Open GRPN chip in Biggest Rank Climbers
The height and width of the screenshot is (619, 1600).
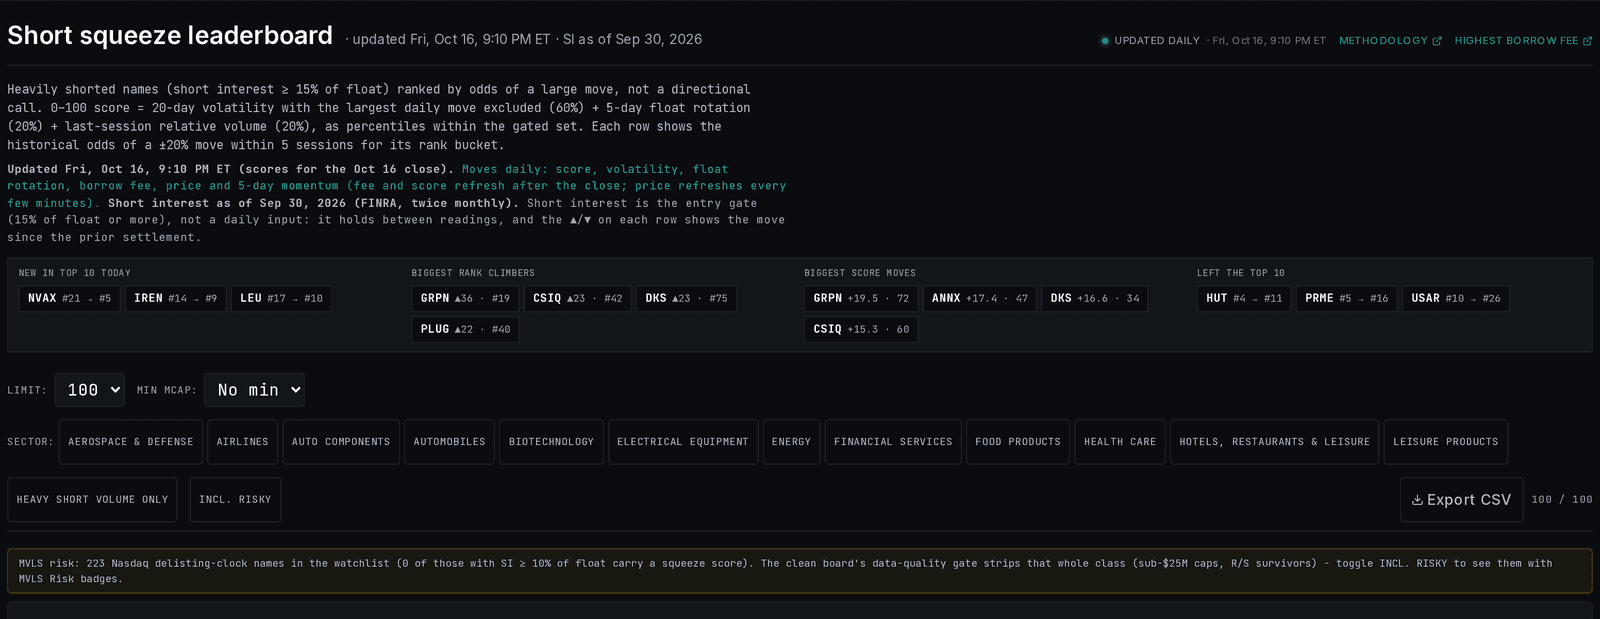click(465, 299)
